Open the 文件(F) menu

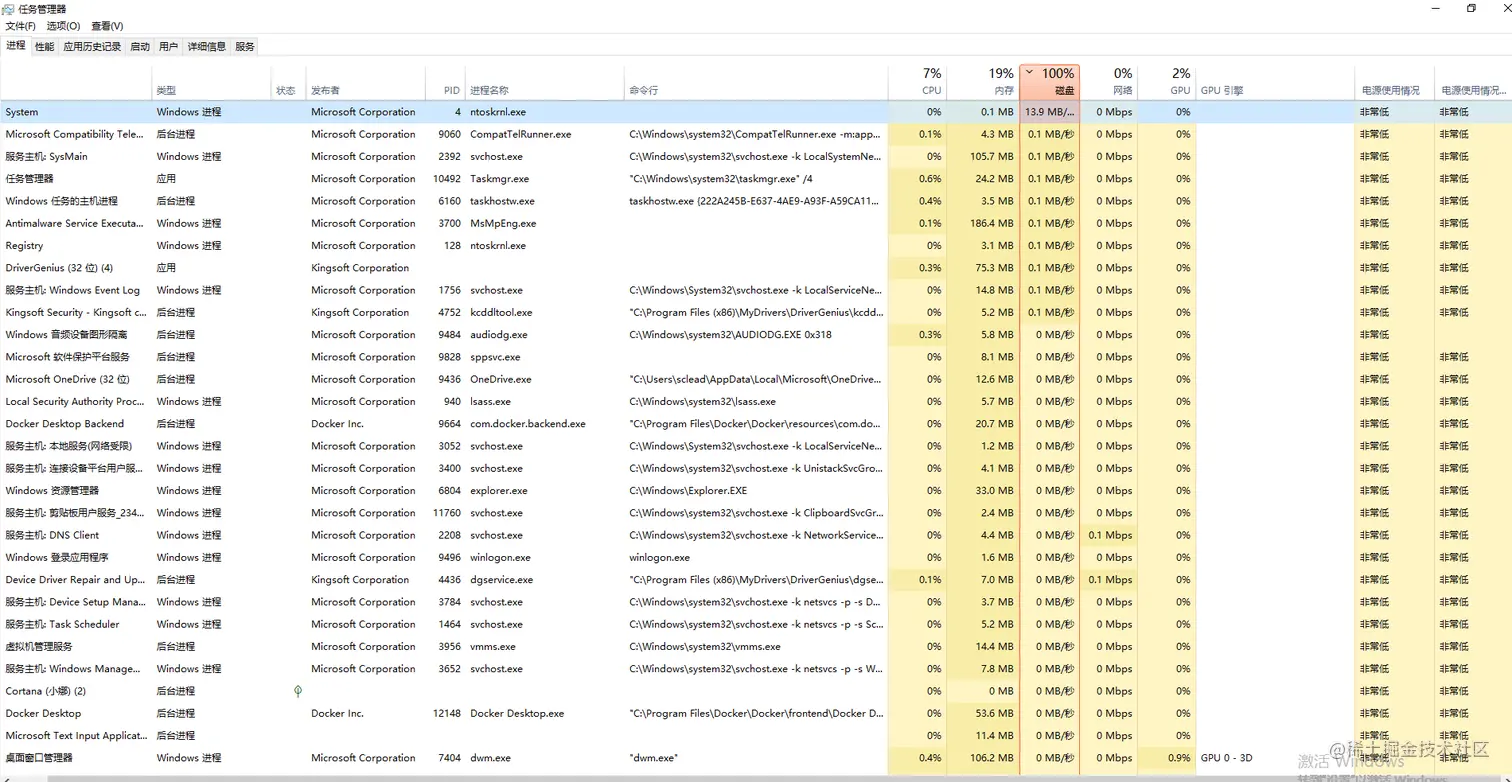click(21, 26)
